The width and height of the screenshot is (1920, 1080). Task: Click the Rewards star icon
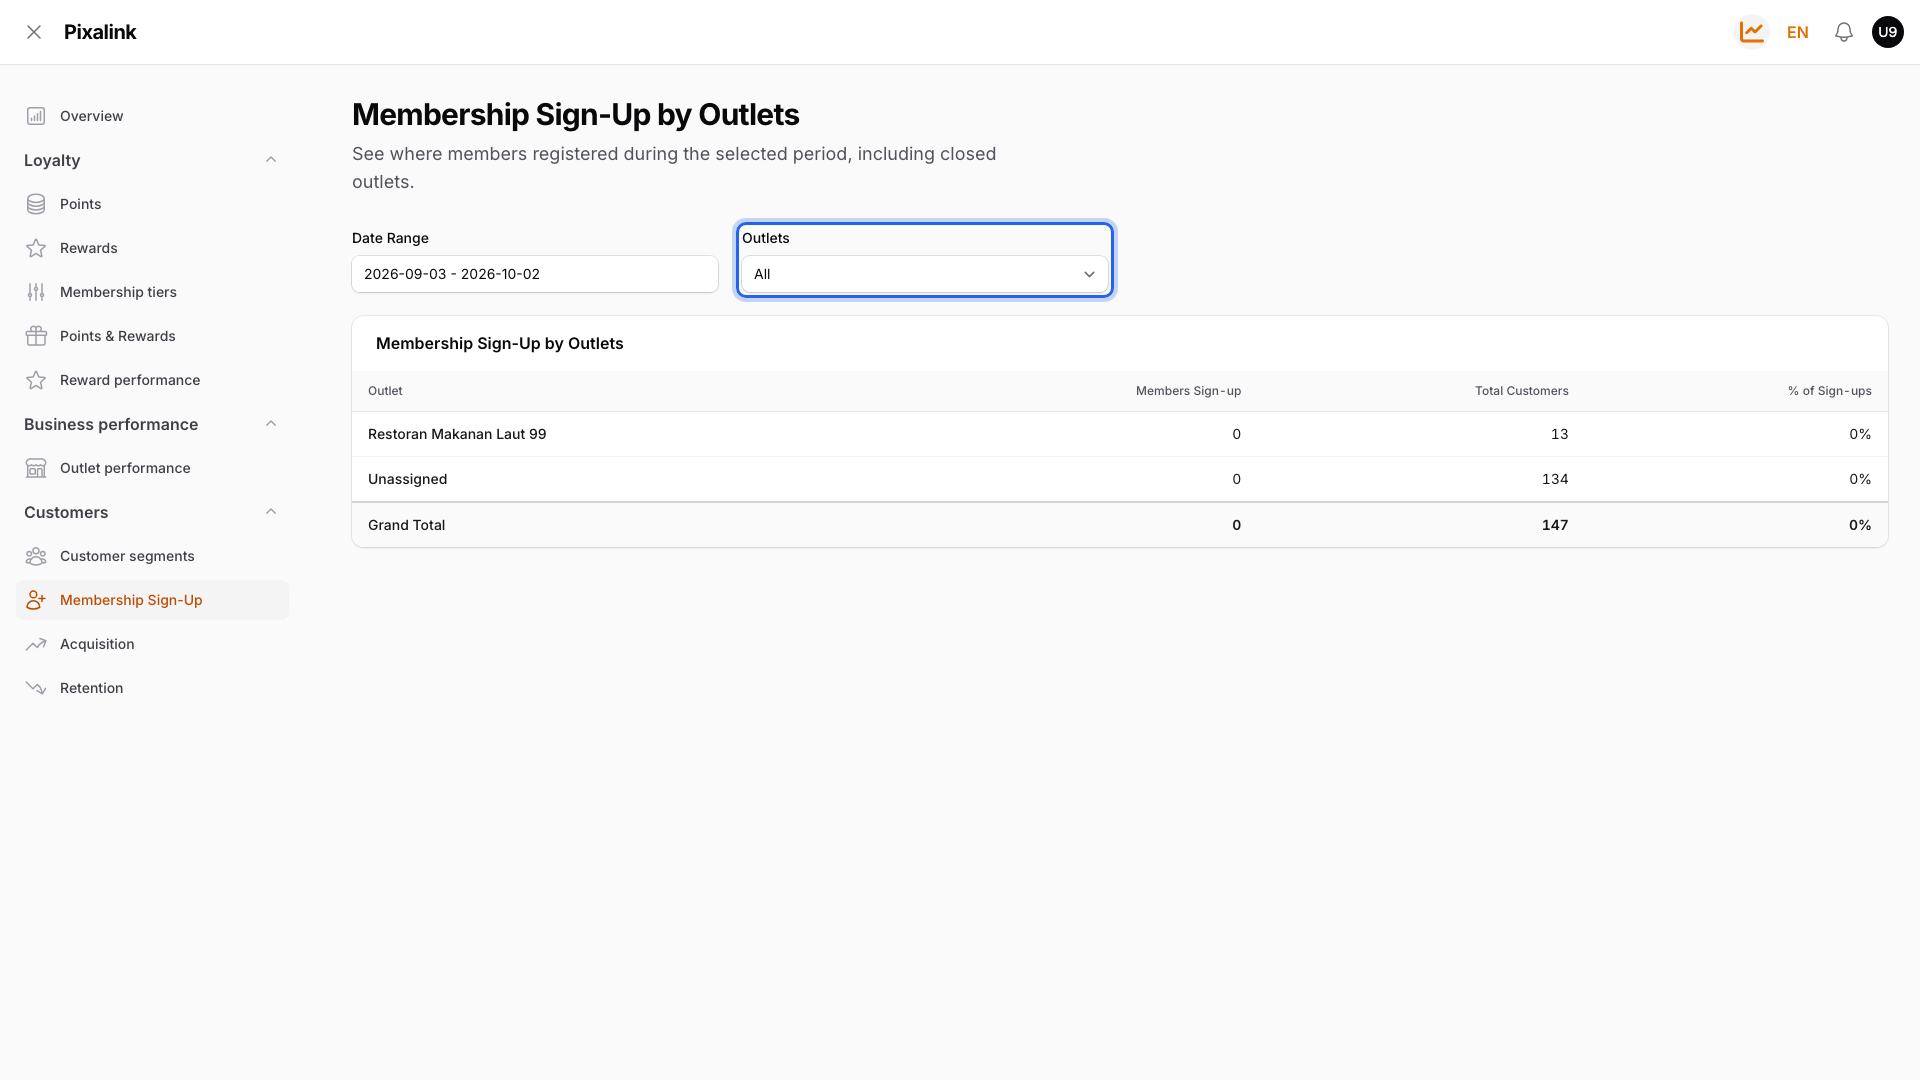[x=36, y=248]
